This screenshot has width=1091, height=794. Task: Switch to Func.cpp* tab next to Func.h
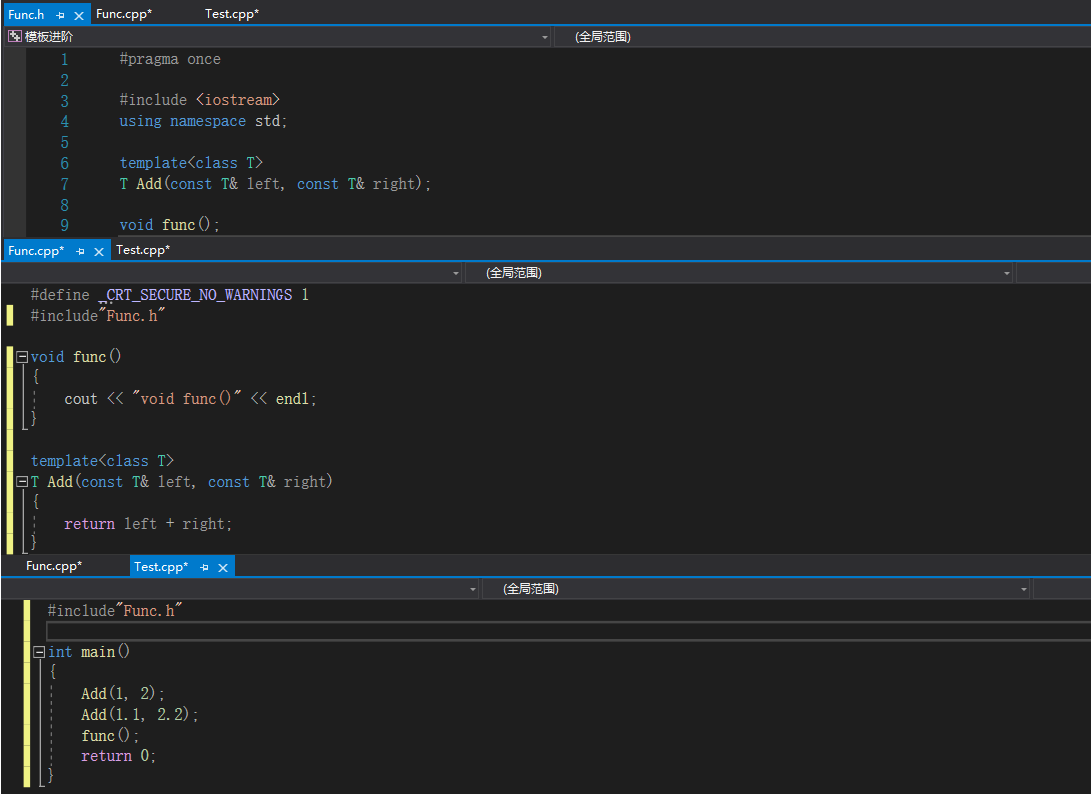coord(124,14)
